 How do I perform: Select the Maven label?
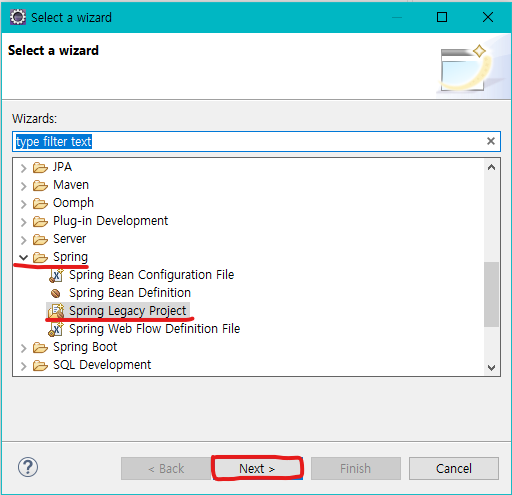71,185
